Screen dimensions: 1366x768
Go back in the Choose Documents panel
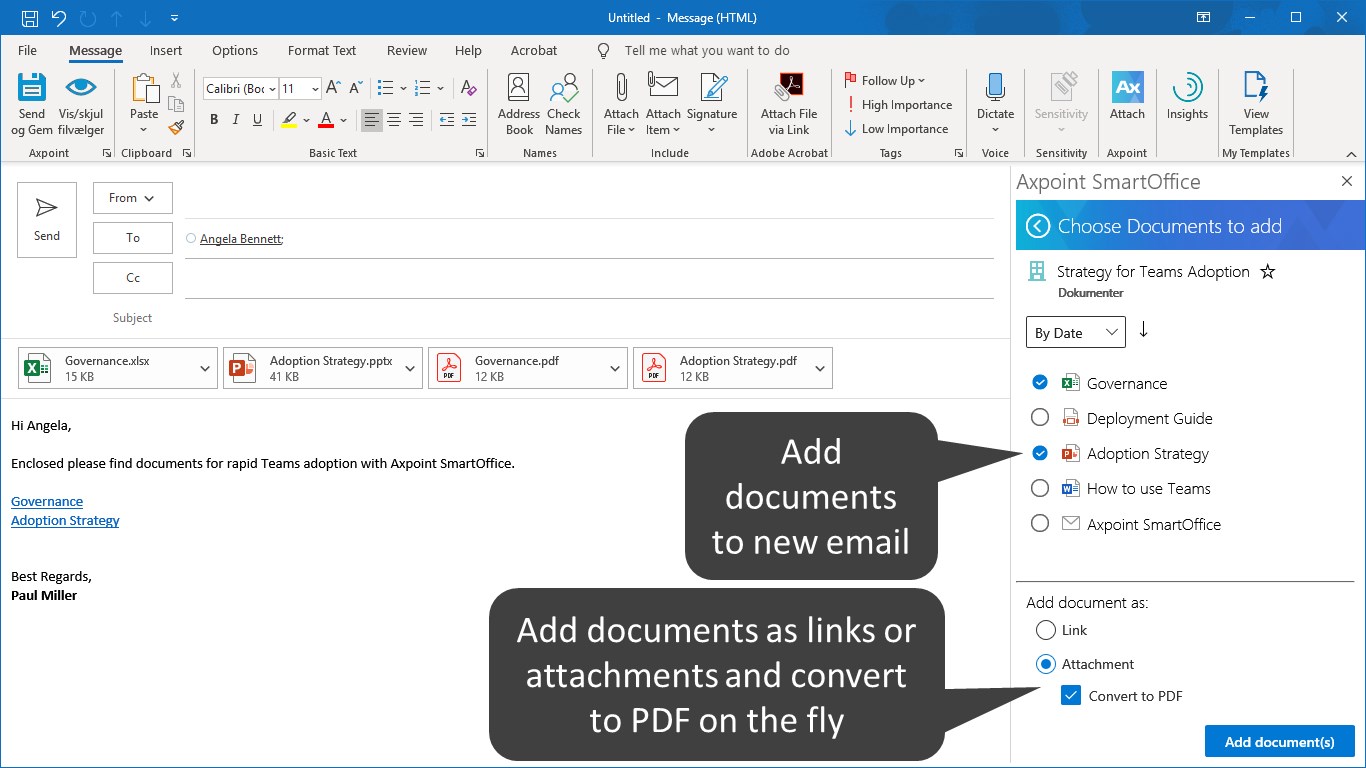(x=1038, y=226)
